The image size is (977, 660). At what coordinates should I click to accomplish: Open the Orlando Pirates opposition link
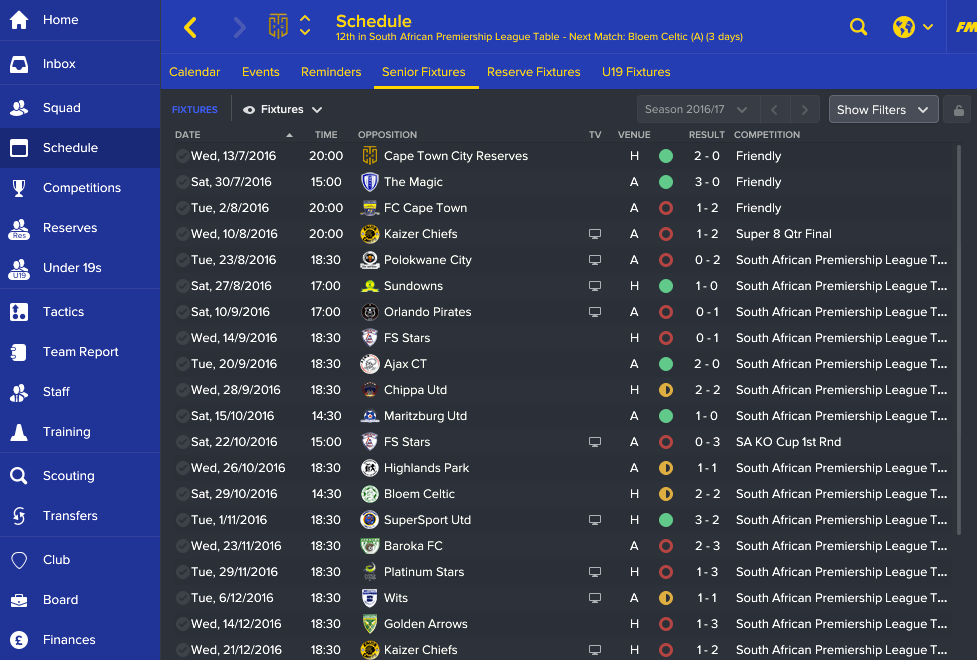point(427,312)
